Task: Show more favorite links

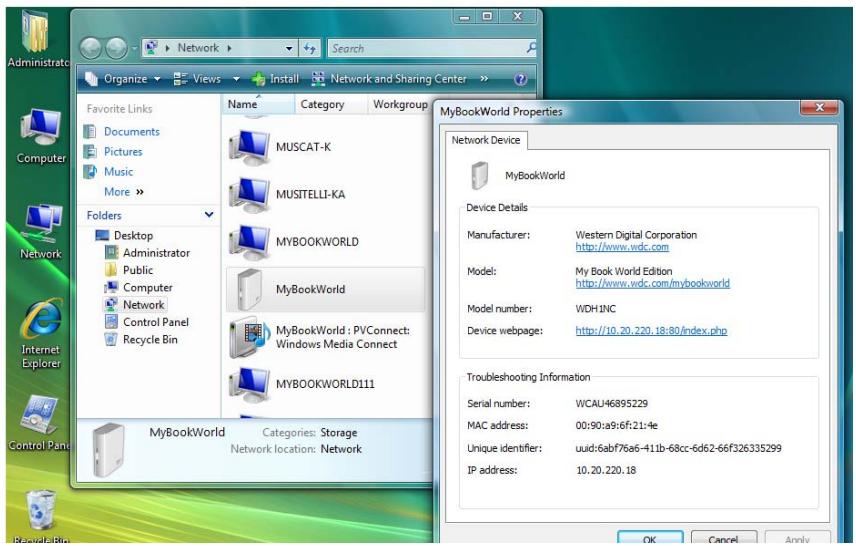Action: point(124,192)
